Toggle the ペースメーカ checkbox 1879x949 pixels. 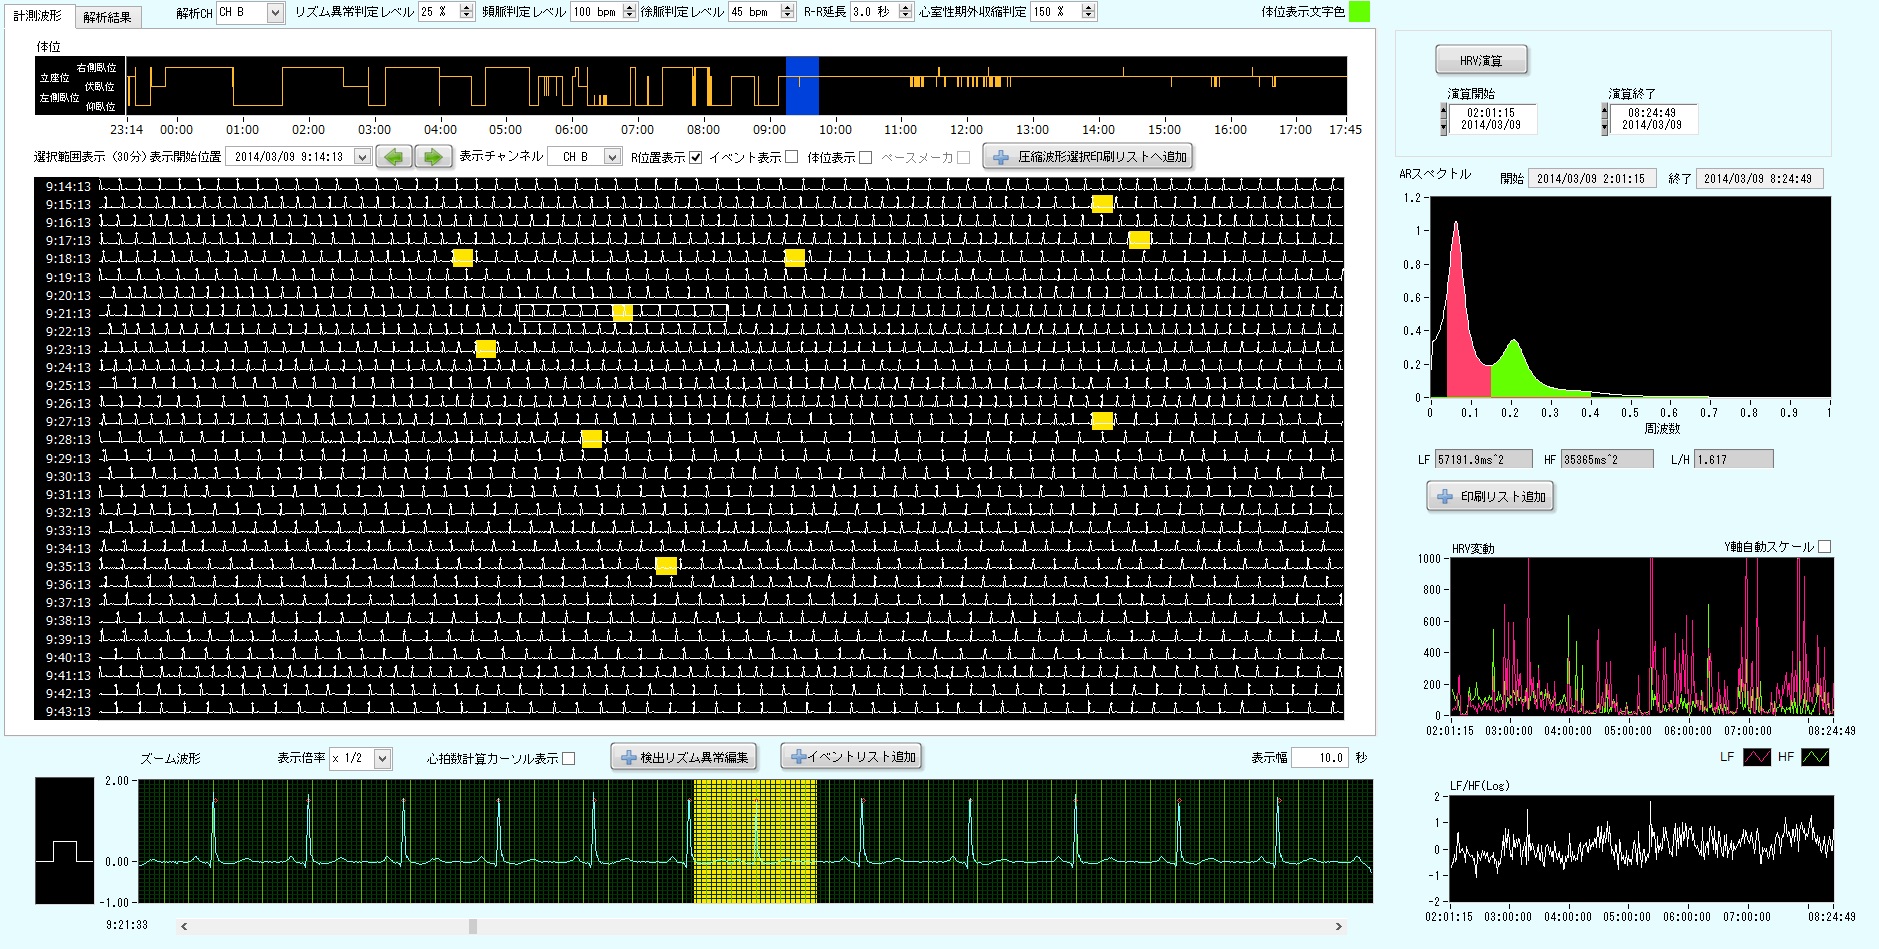point(963,157)
